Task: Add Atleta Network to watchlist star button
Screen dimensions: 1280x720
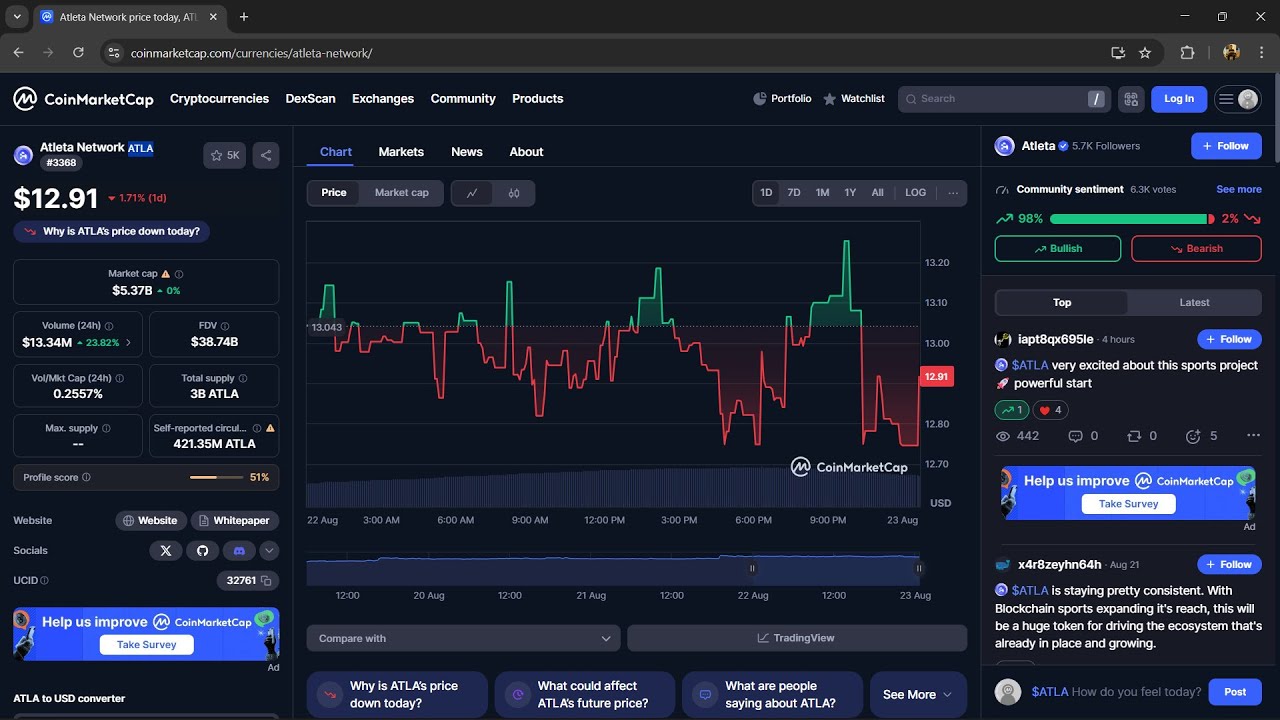Action: (x=225, y=155)
